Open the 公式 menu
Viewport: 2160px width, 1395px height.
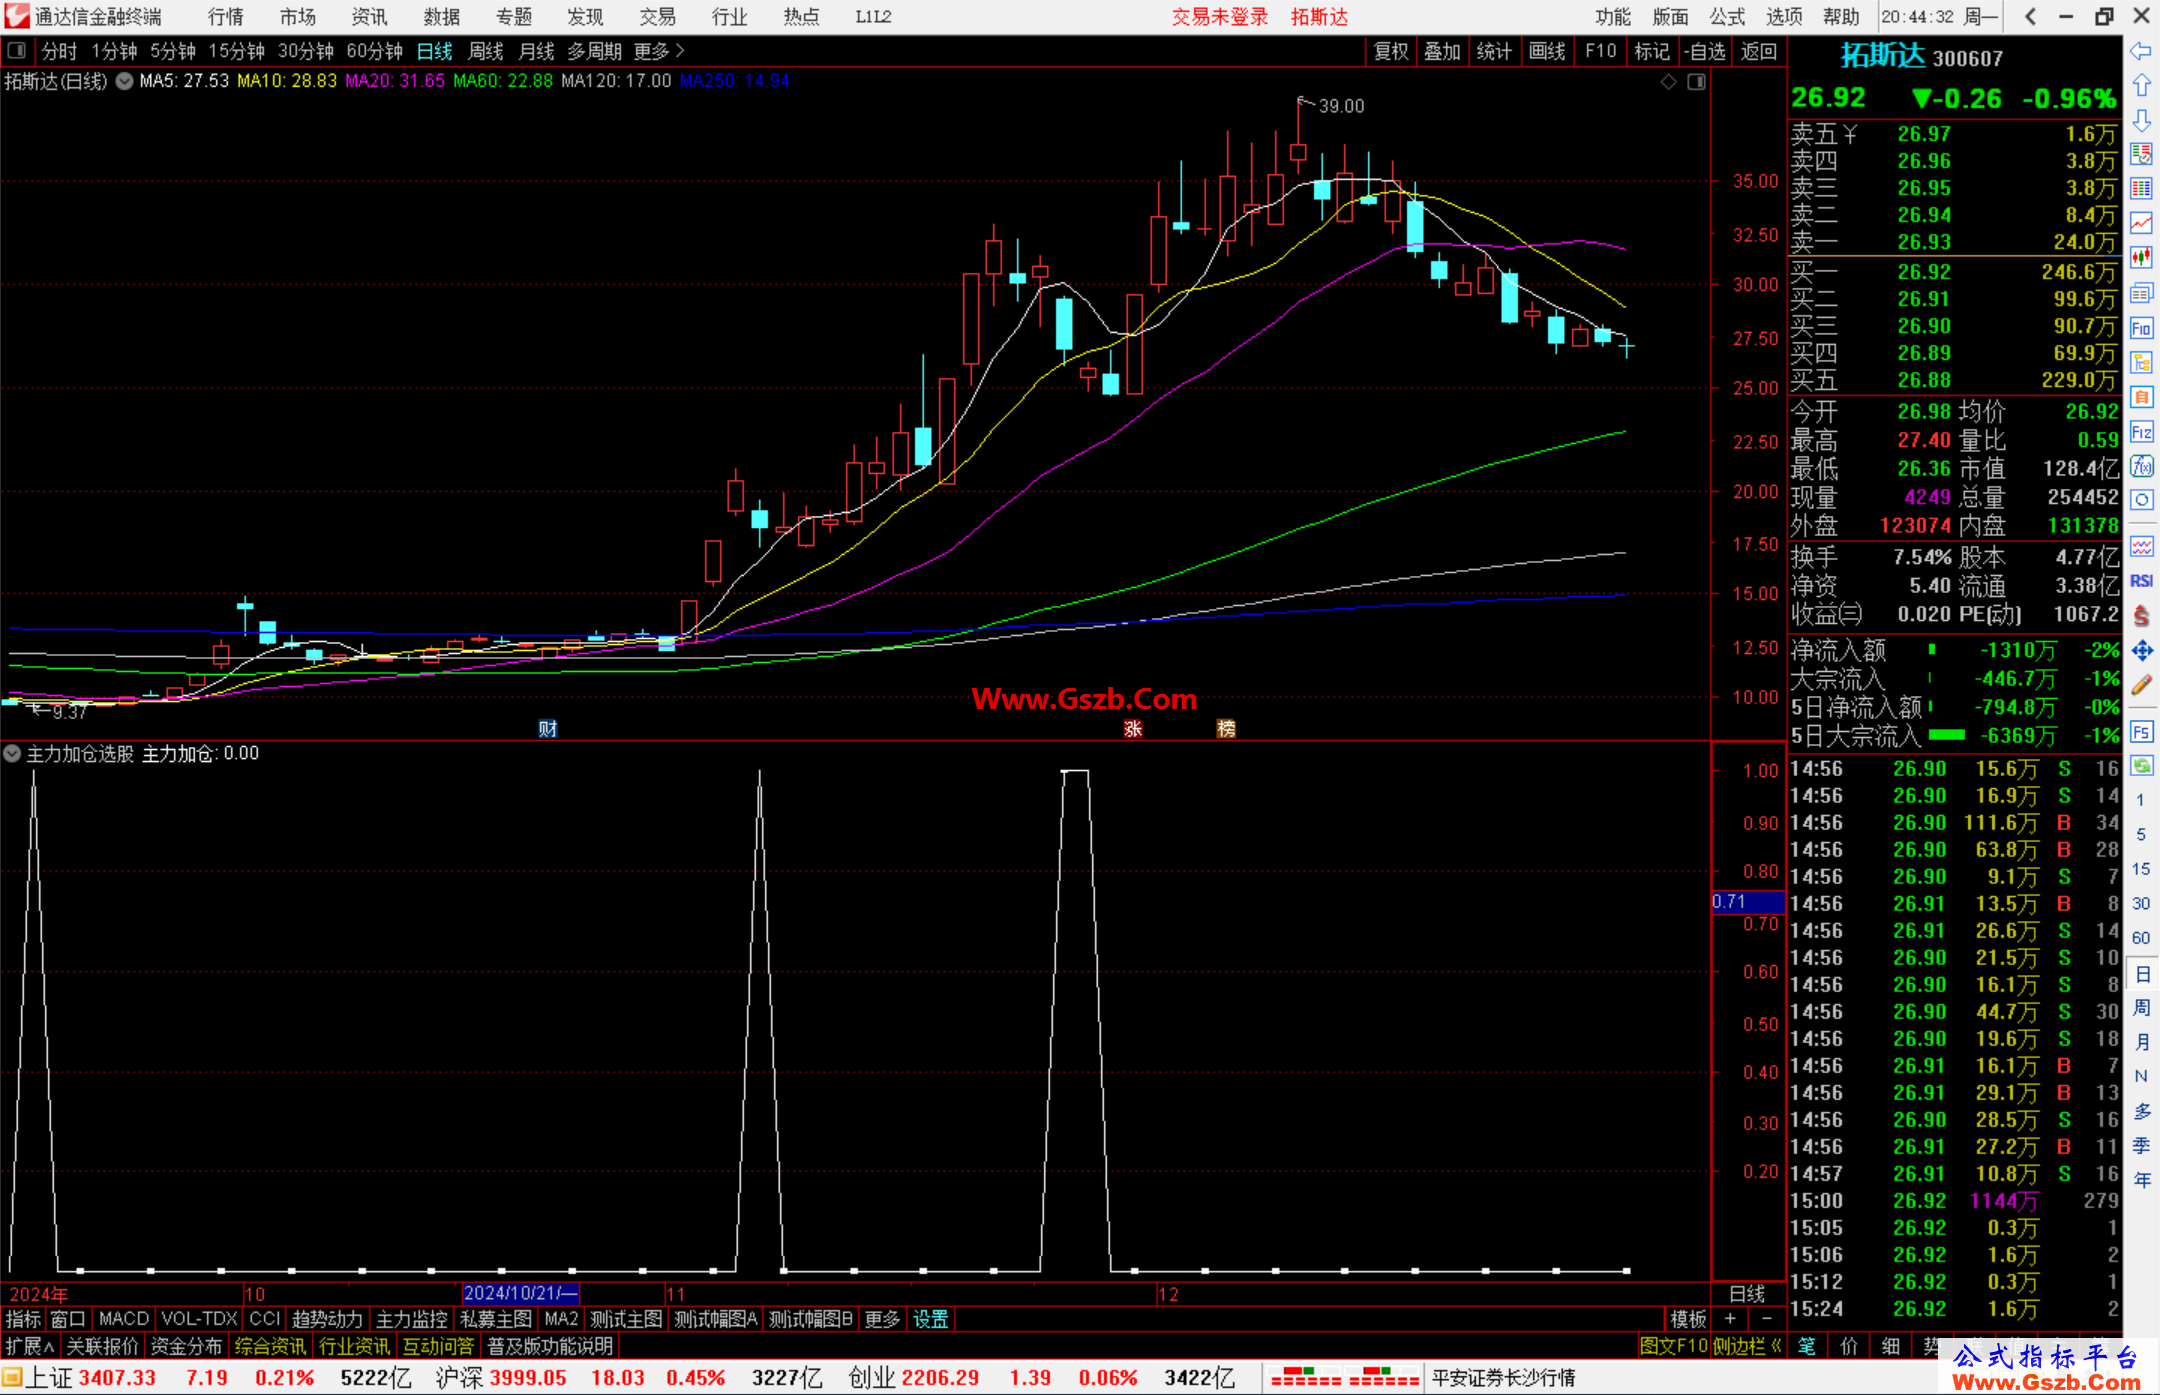(x=1727, y=17)
